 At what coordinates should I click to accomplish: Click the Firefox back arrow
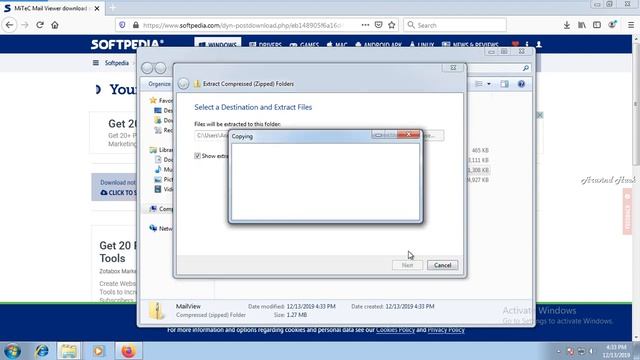coord(10,25)
